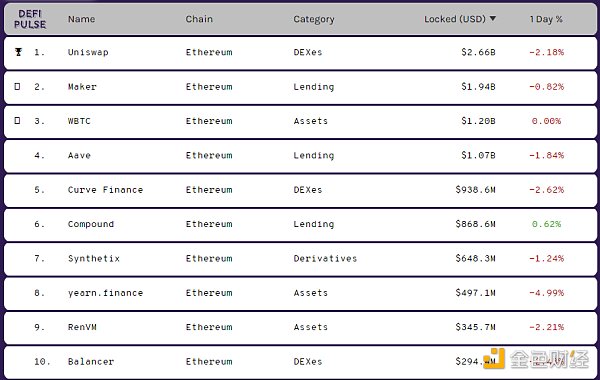This screenshot has height=380, width=600.
Task: Open the Aave project row
Action: point(300,155)
